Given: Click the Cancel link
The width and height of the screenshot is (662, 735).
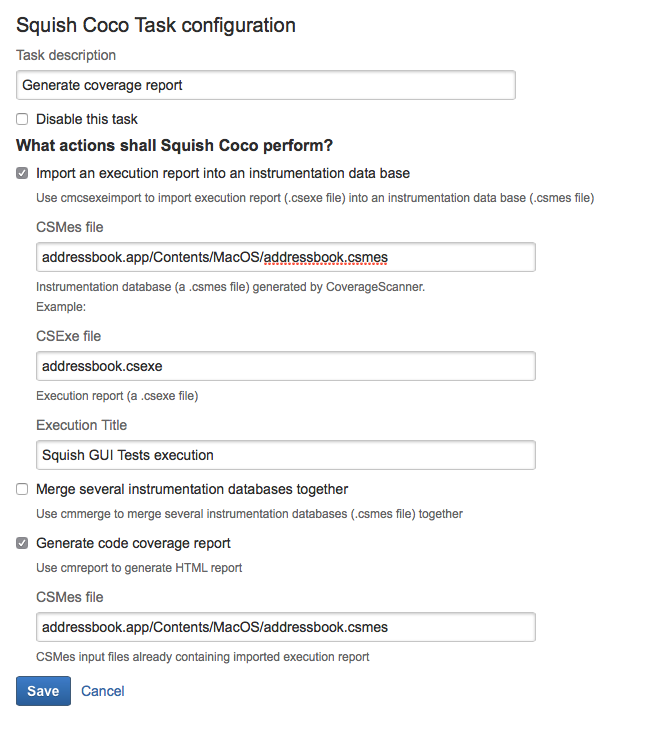Looking at the screenshot, I should 103,691.
